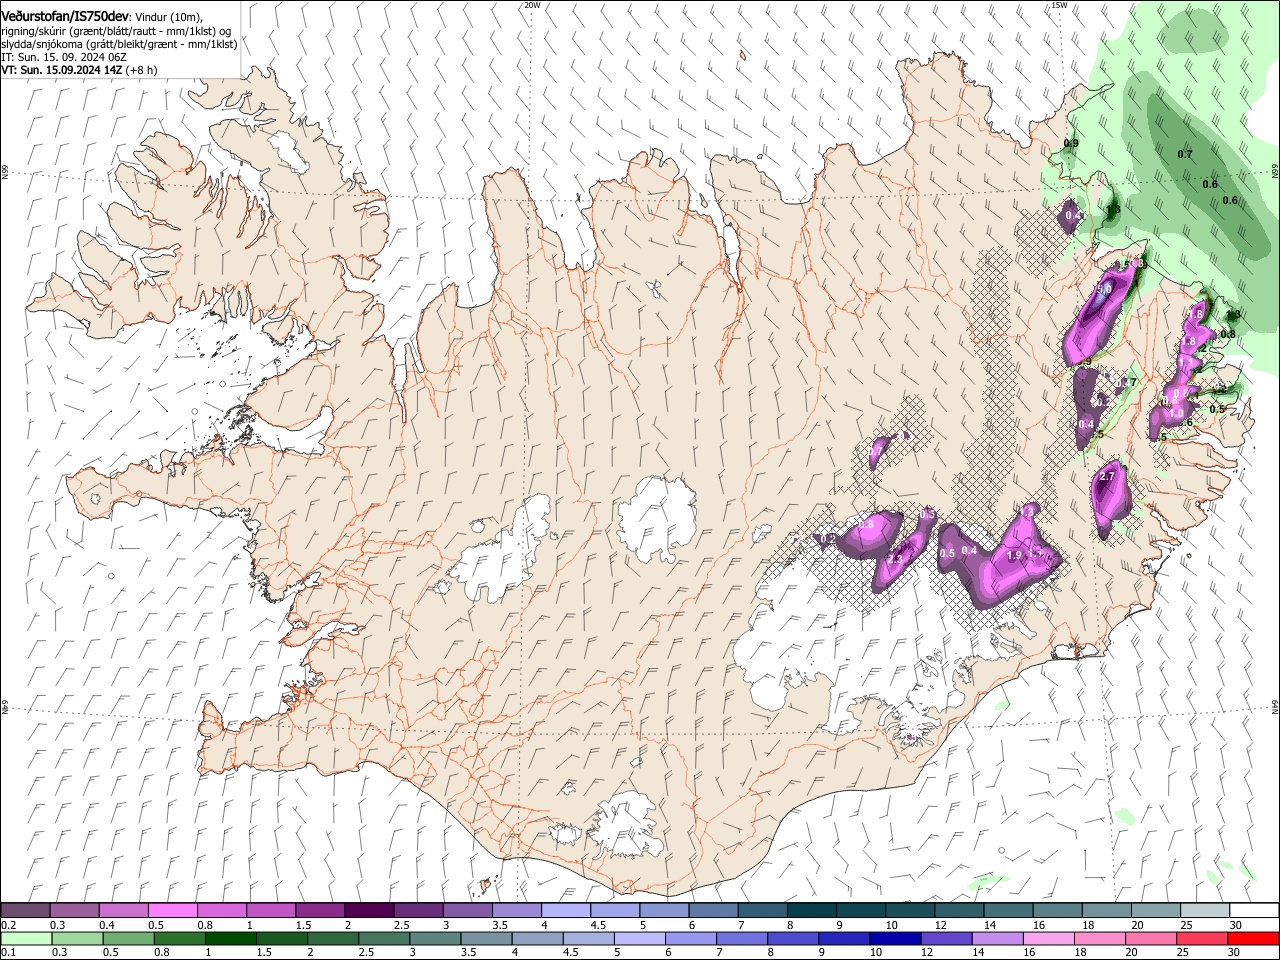
Task: Click the 2.3 snowfall value north of Vatnajökull
Action: click(895, 559)
